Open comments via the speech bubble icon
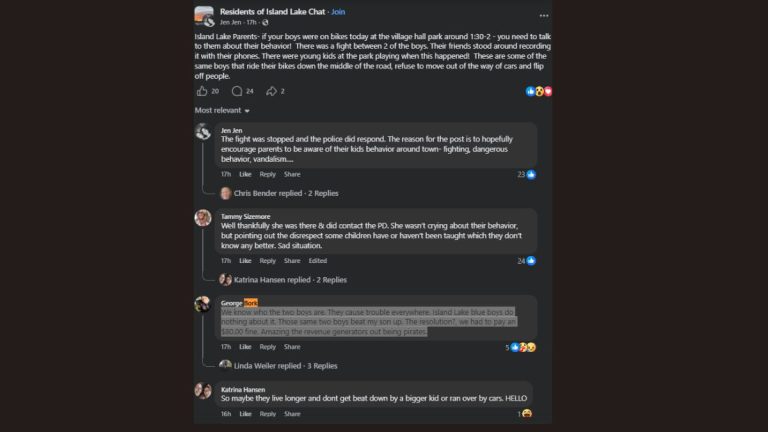The width and height of the screenshot is (768, 432). 237,91
